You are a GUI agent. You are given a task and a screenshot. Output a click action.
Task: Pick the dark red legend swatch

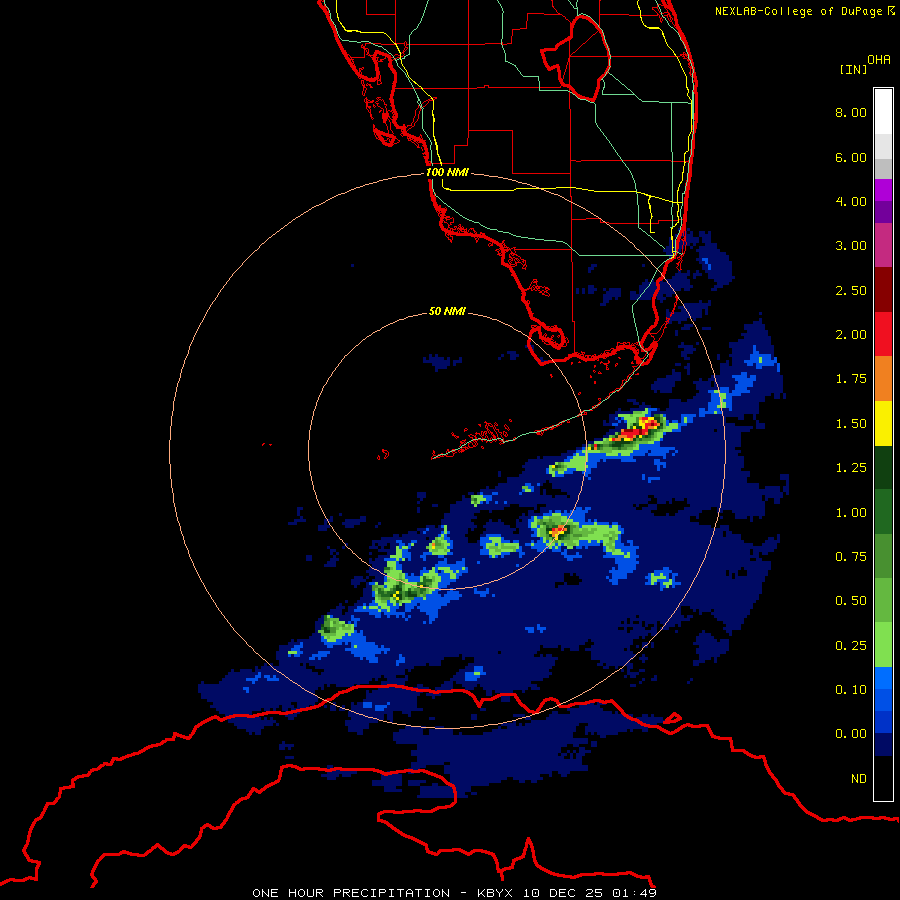pos(883,290)
